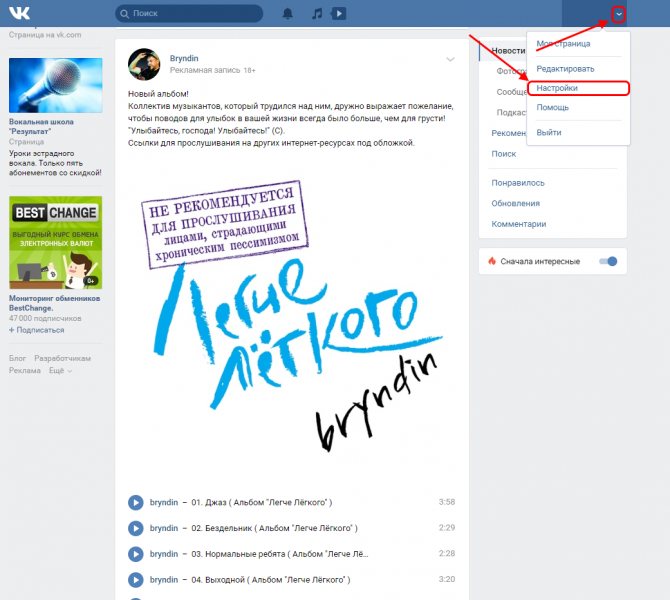Screen dimensions: 670x600
Task: Open the Рекомендации section
Action: pyautogui.click(x=508, y=133)
